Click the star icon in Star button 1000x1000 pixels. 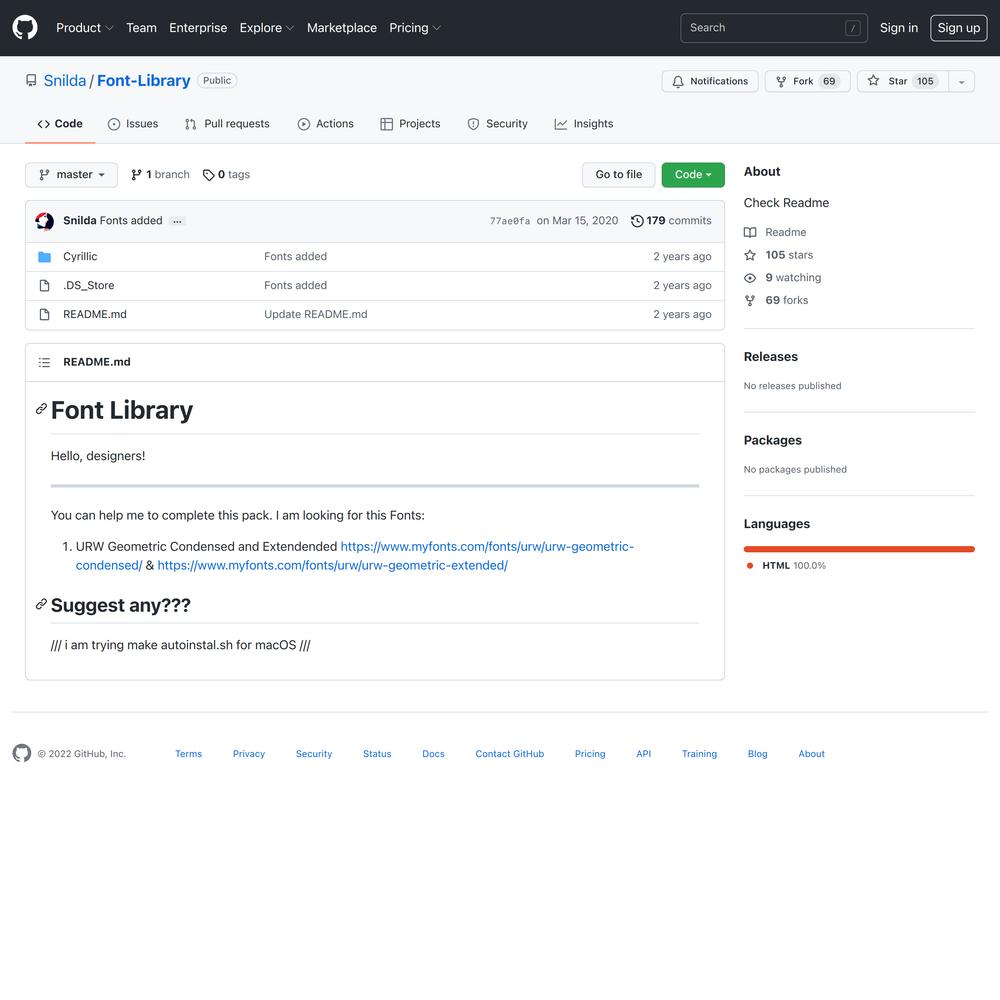[873, 80]
